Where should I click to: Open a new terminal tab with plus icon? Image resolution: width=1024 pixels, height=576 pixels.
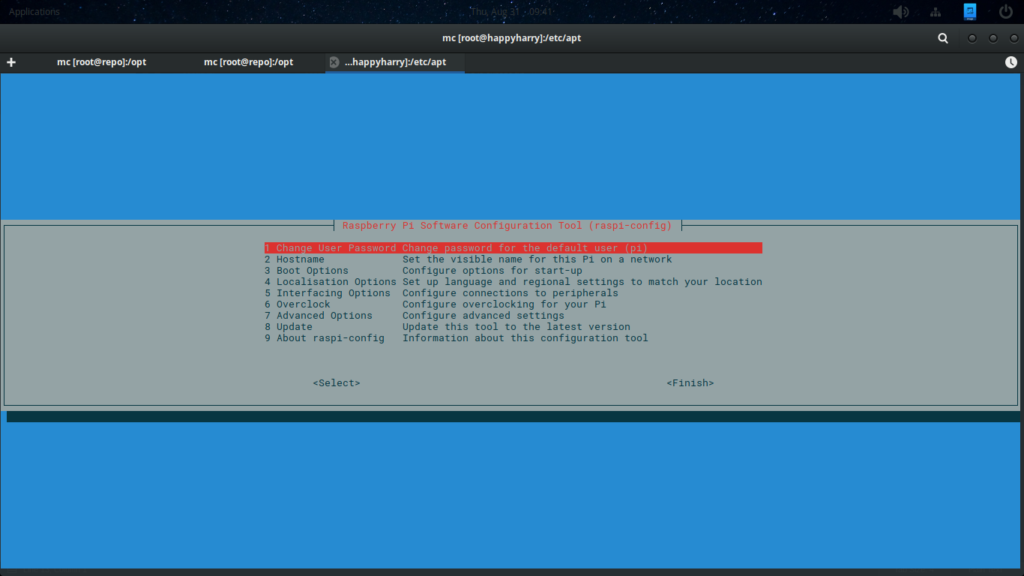point(11,62)
